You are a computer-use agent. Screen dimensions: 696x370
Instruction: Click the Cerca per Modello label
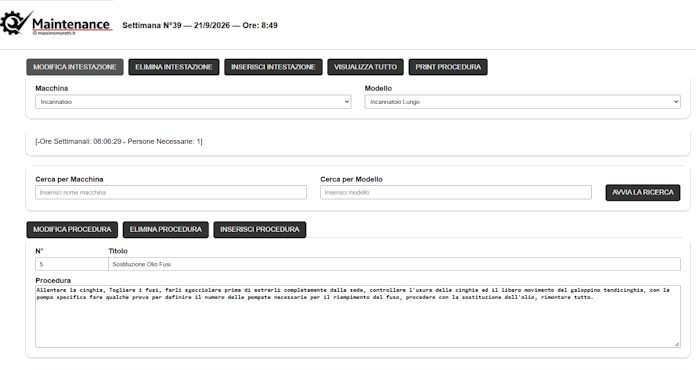point(352,179)
